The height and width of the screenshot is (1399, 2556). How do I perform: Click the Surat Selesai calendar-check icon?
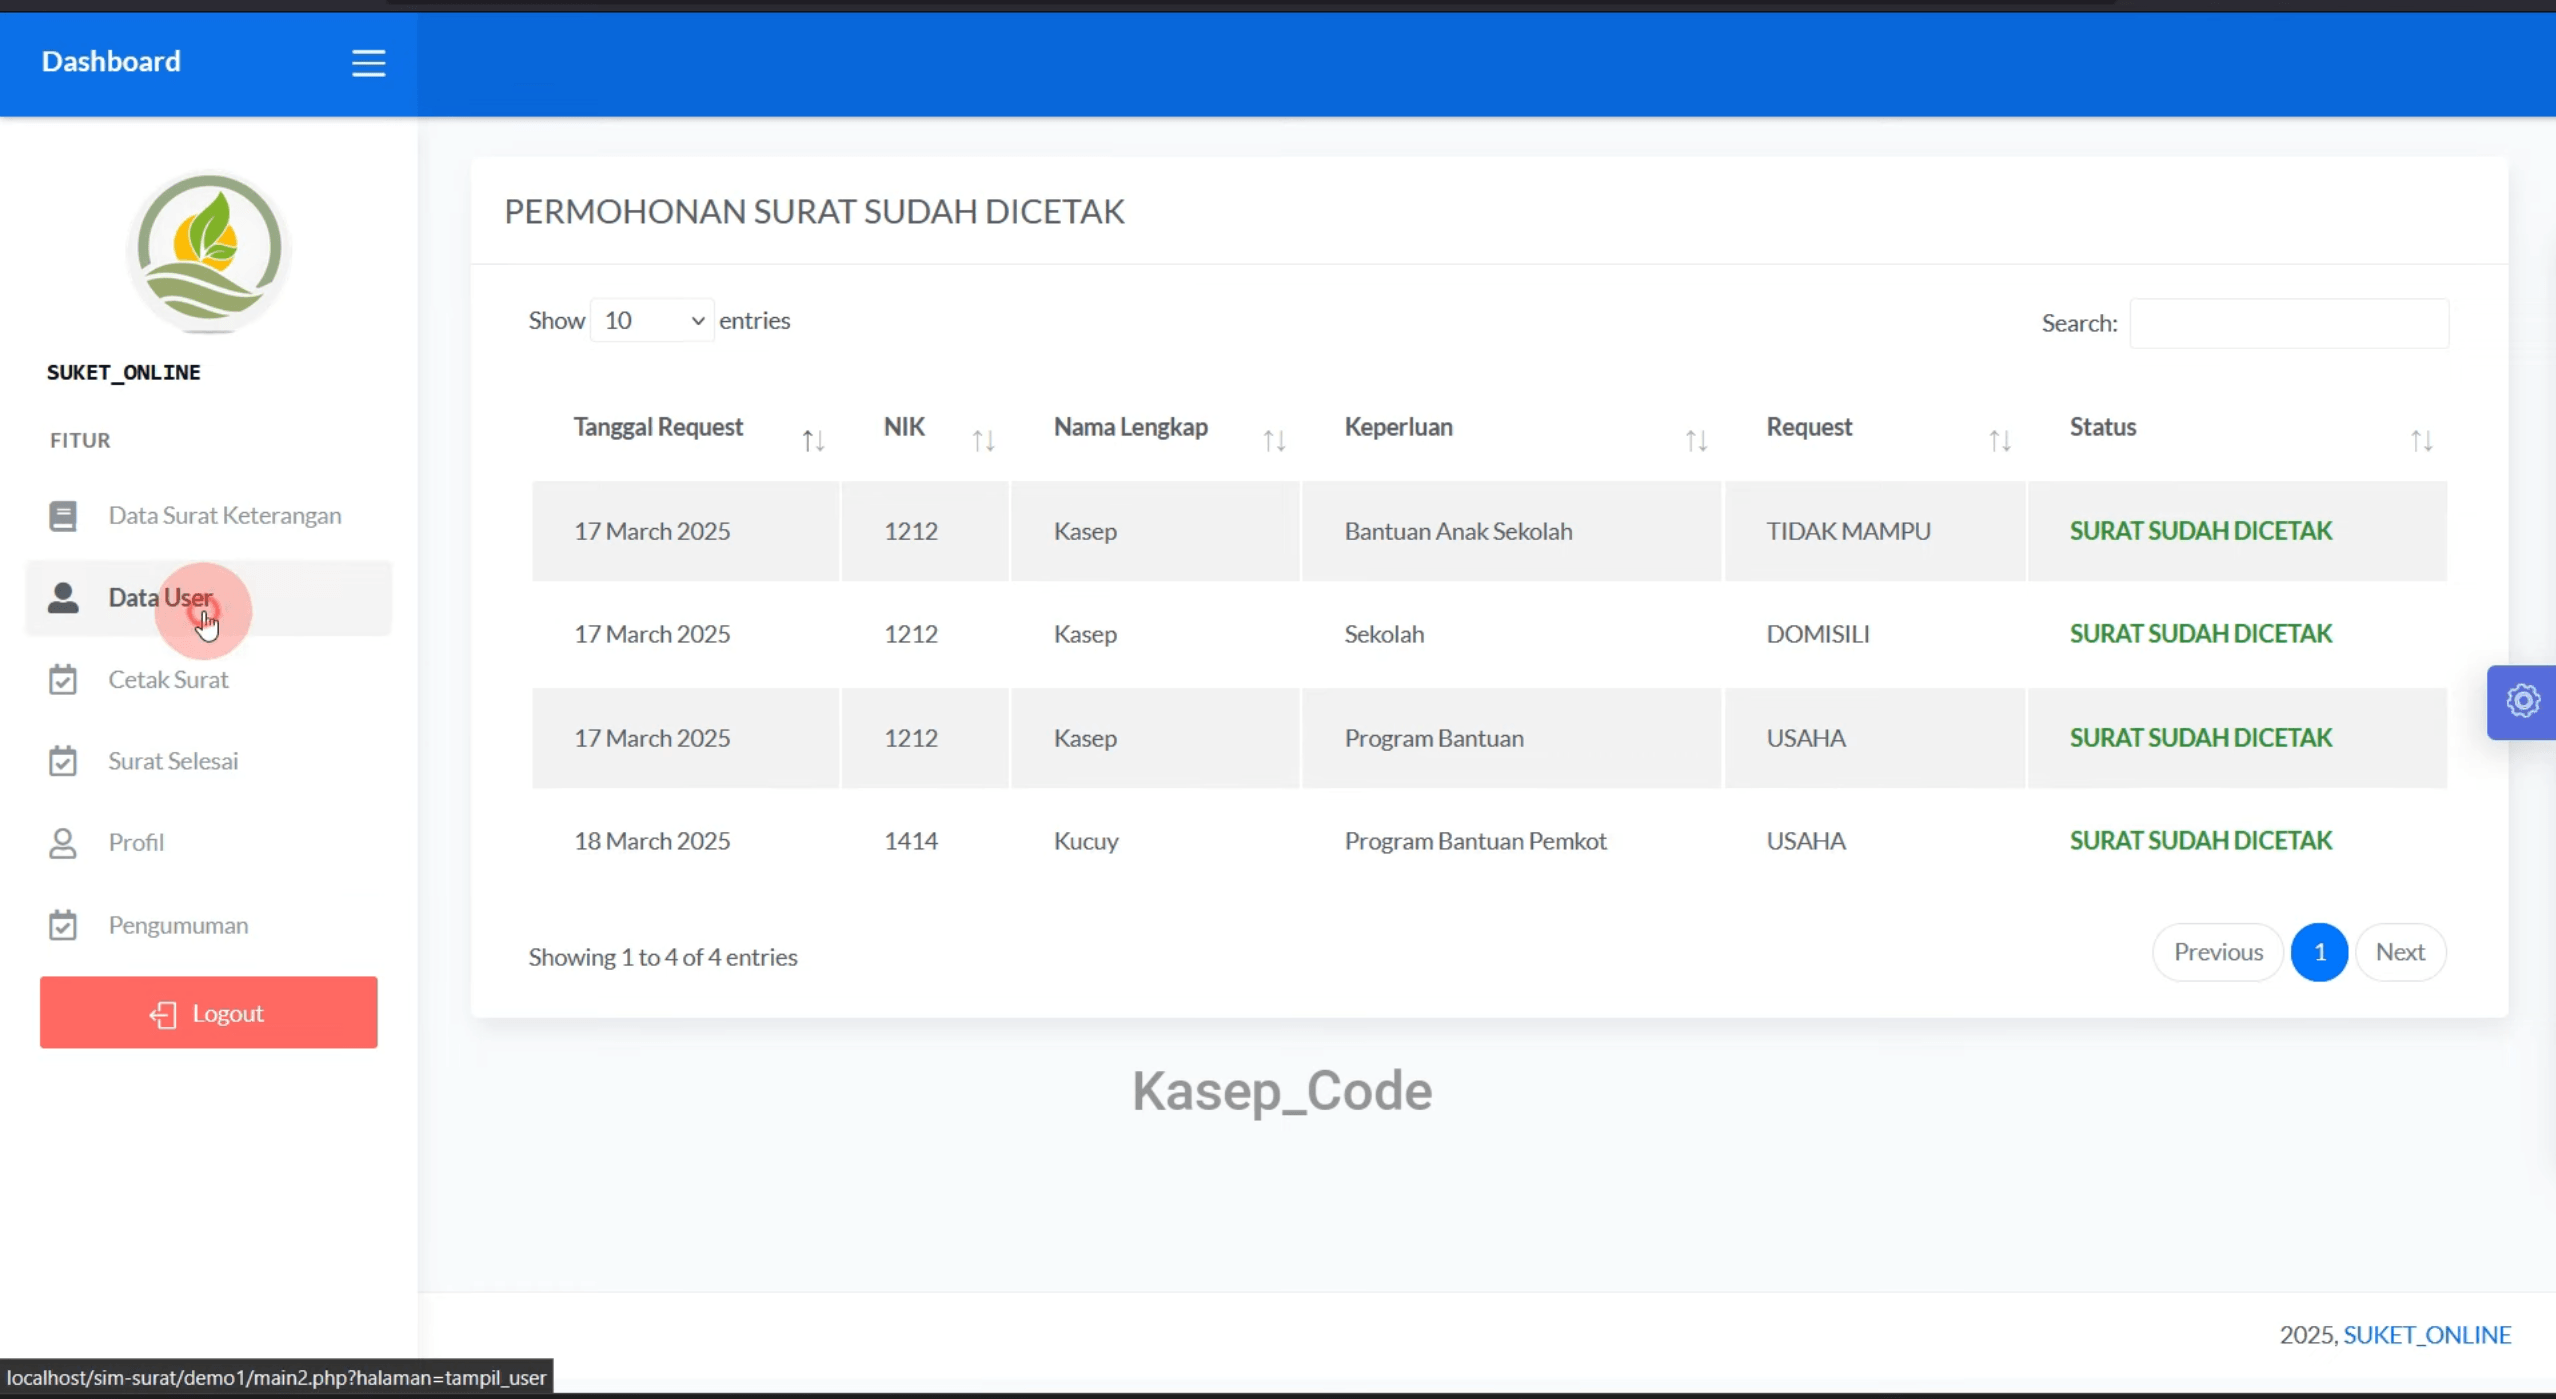point(63,761)
